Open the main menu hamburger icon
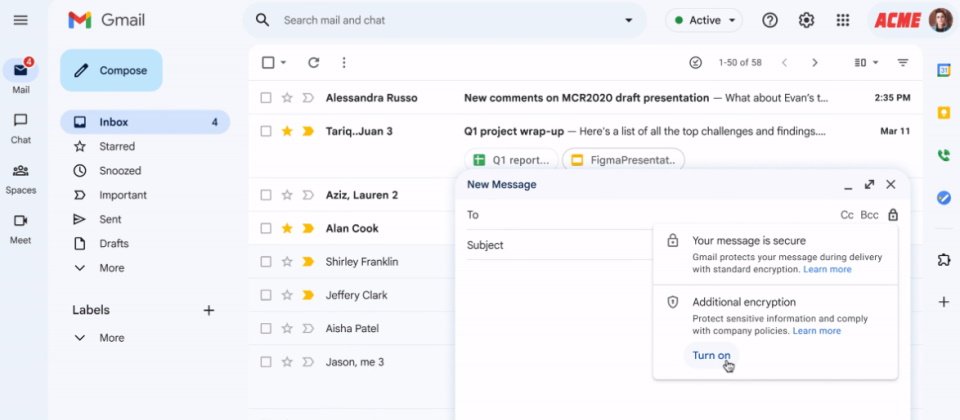Screen dimensions: 960x420 coord(21,20)
